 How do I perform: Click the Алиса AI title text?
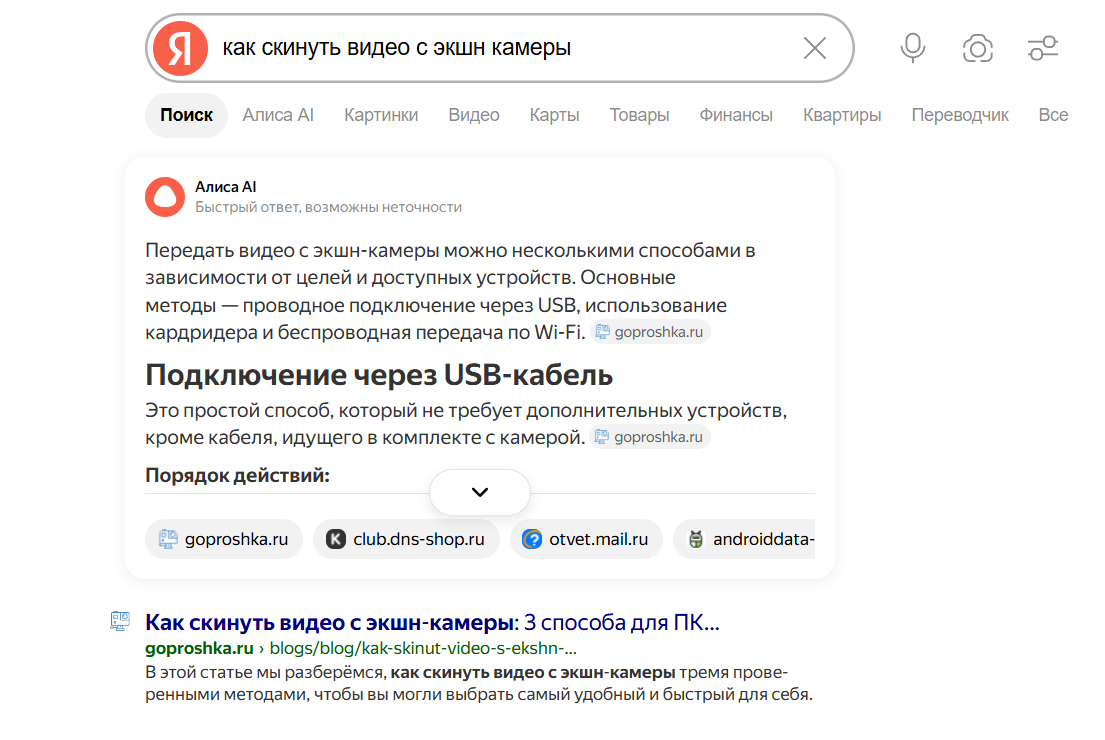[226, 187]
